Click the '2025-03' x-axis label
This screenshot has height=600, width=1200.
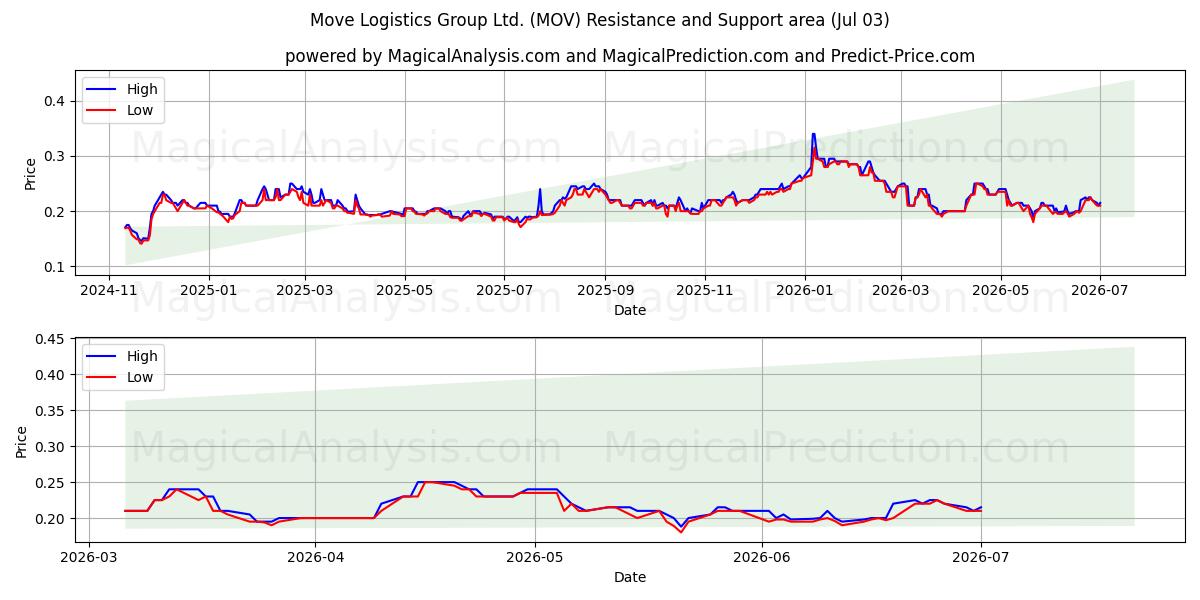tap(305, 291)
